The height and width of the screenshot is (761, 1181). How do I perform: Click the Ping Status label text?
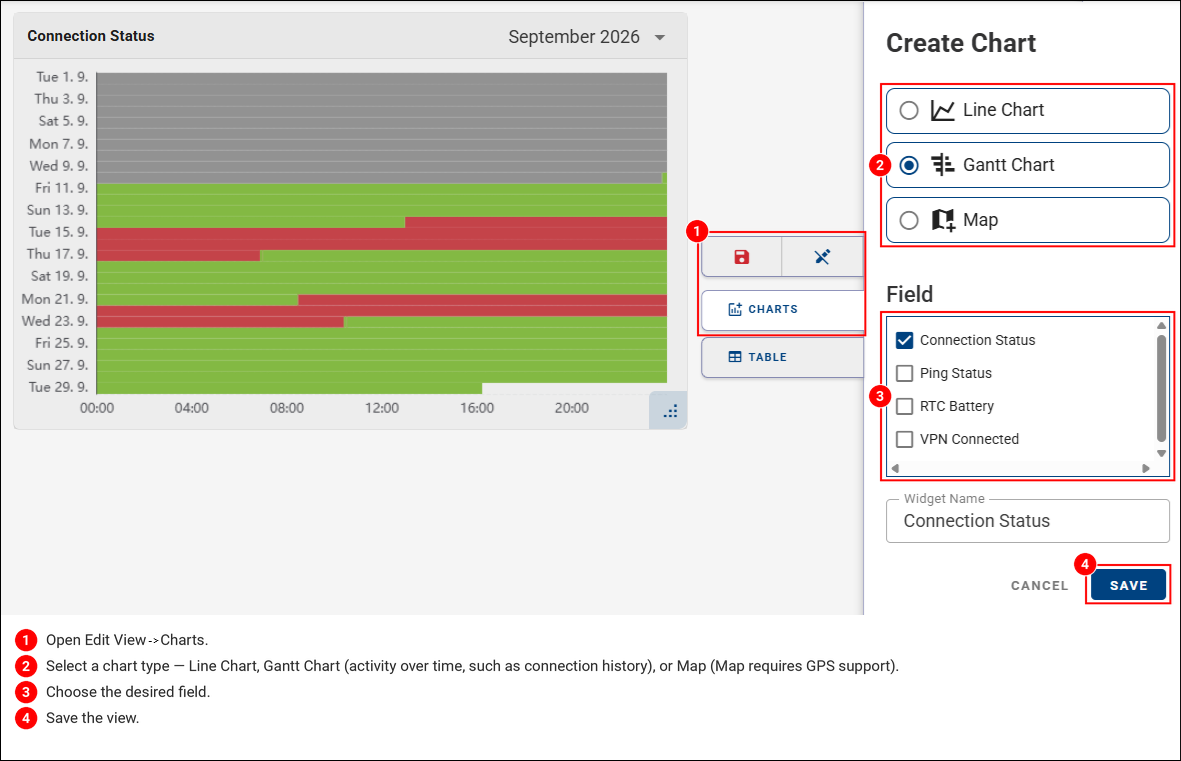click(x=956, y=374)
